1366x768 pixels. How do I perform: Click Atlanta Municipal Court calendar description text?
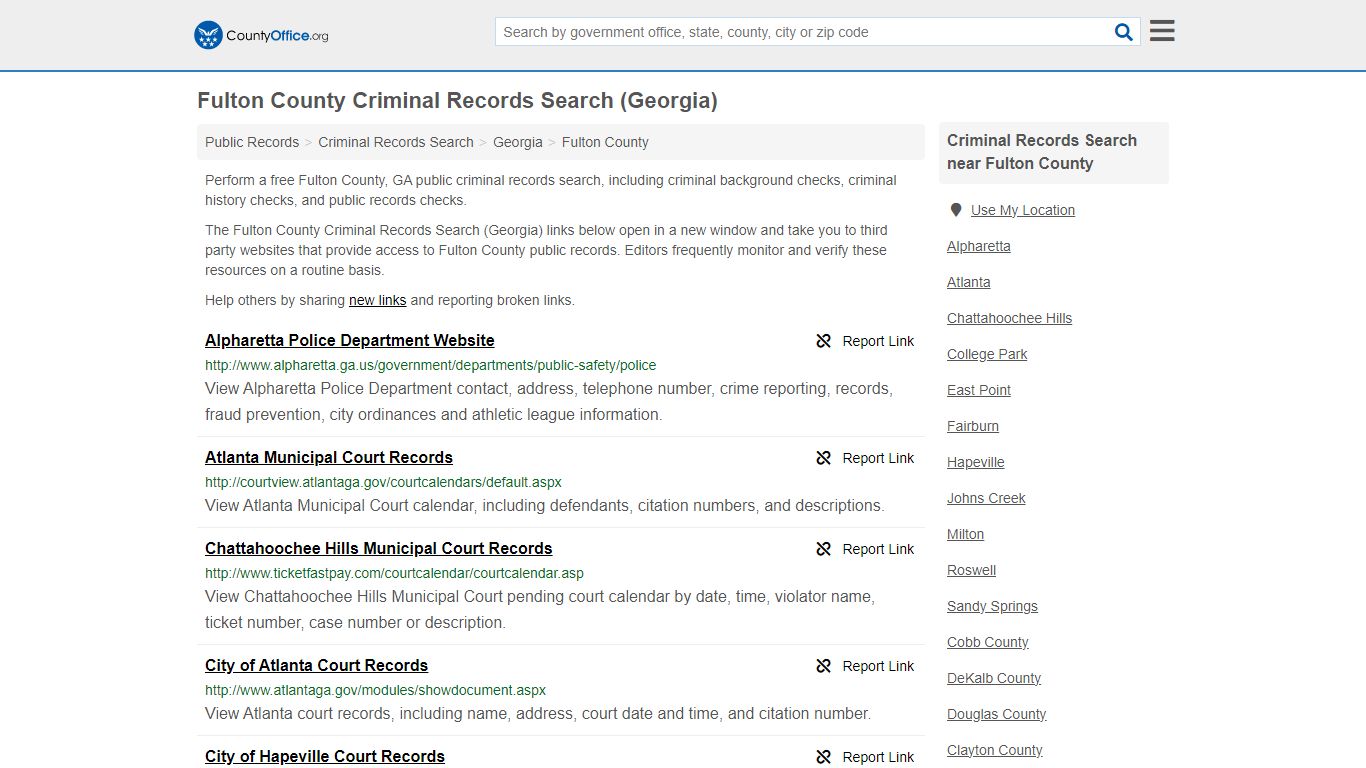[545, 505]
